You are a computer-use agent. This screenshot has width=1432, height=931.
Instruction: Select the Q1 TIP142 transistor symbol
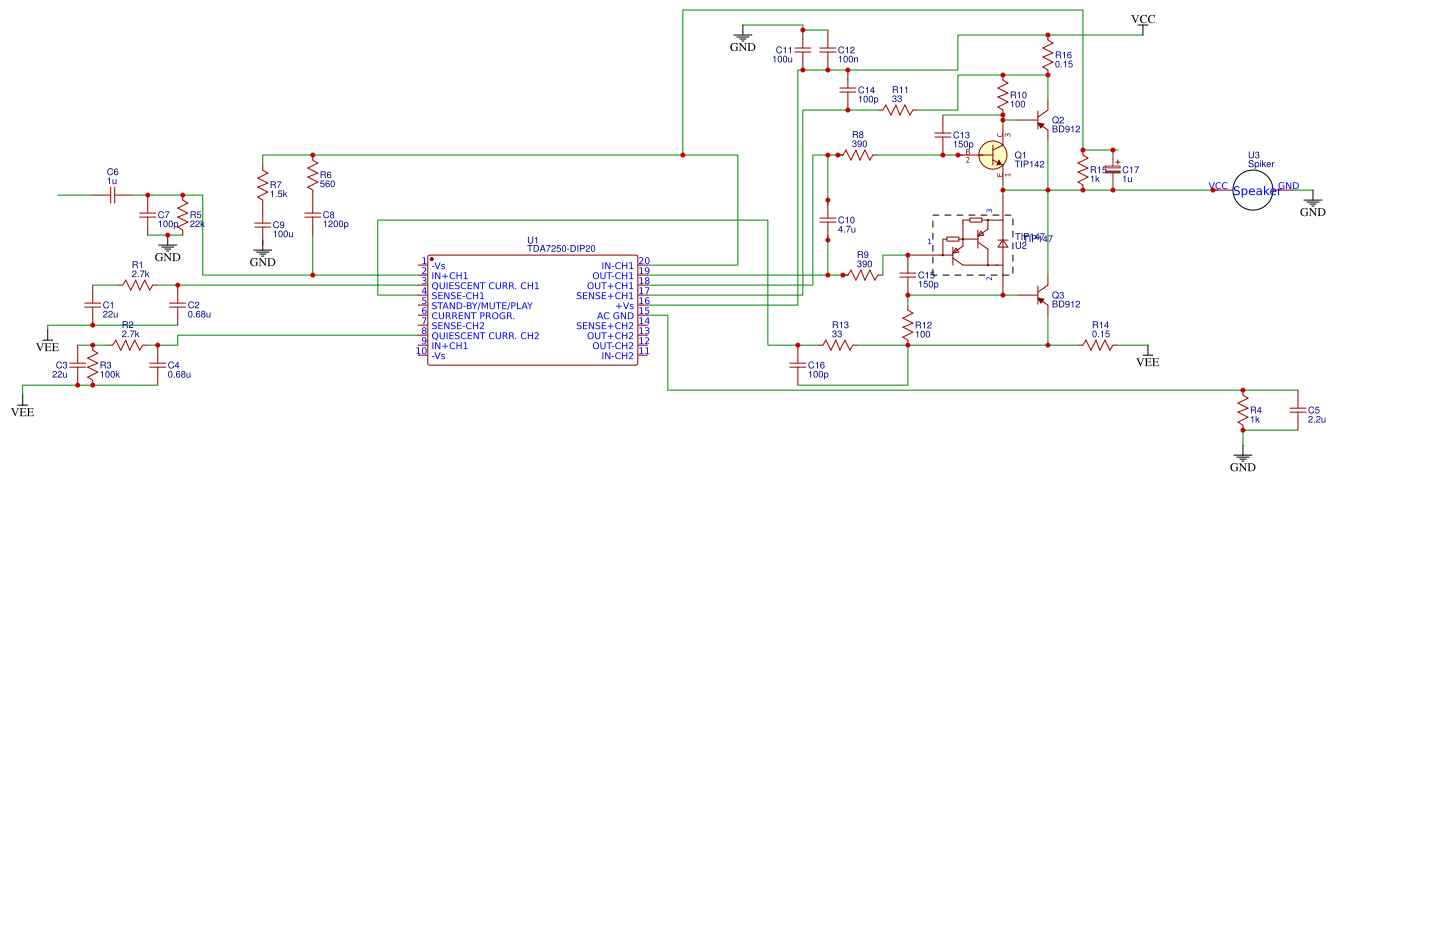tap(993, 155)
